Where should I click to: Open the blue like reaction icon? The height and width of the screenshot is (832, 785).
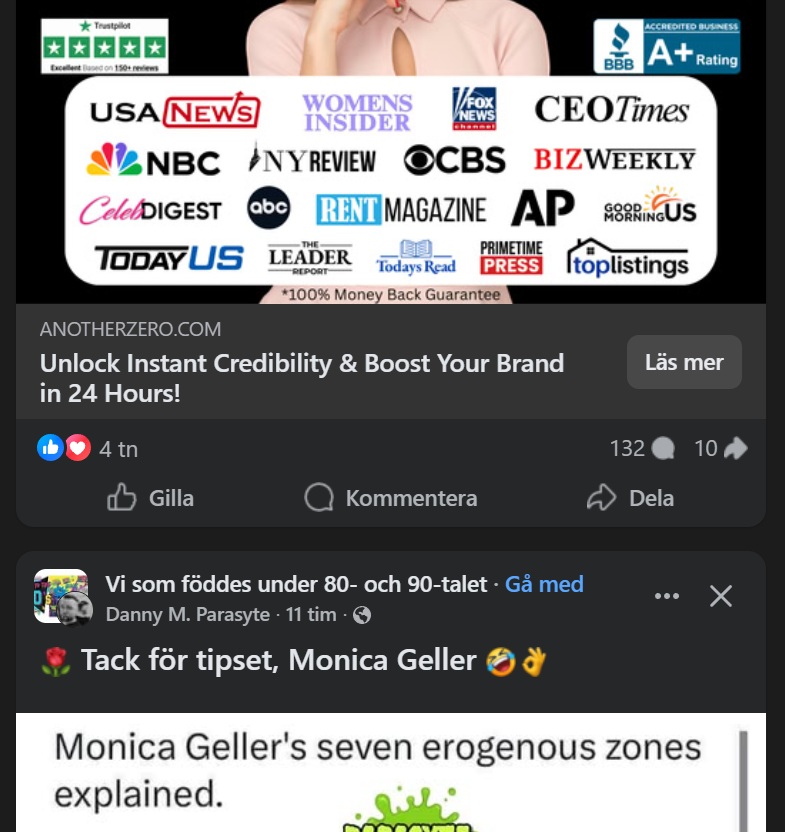point(50,448)
